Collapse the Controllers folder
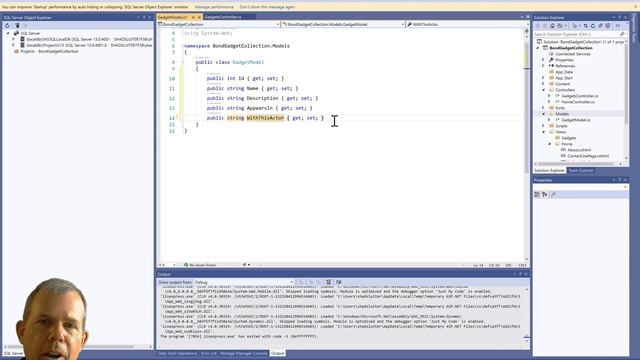640x360 pixels. (x=543, y=90)
